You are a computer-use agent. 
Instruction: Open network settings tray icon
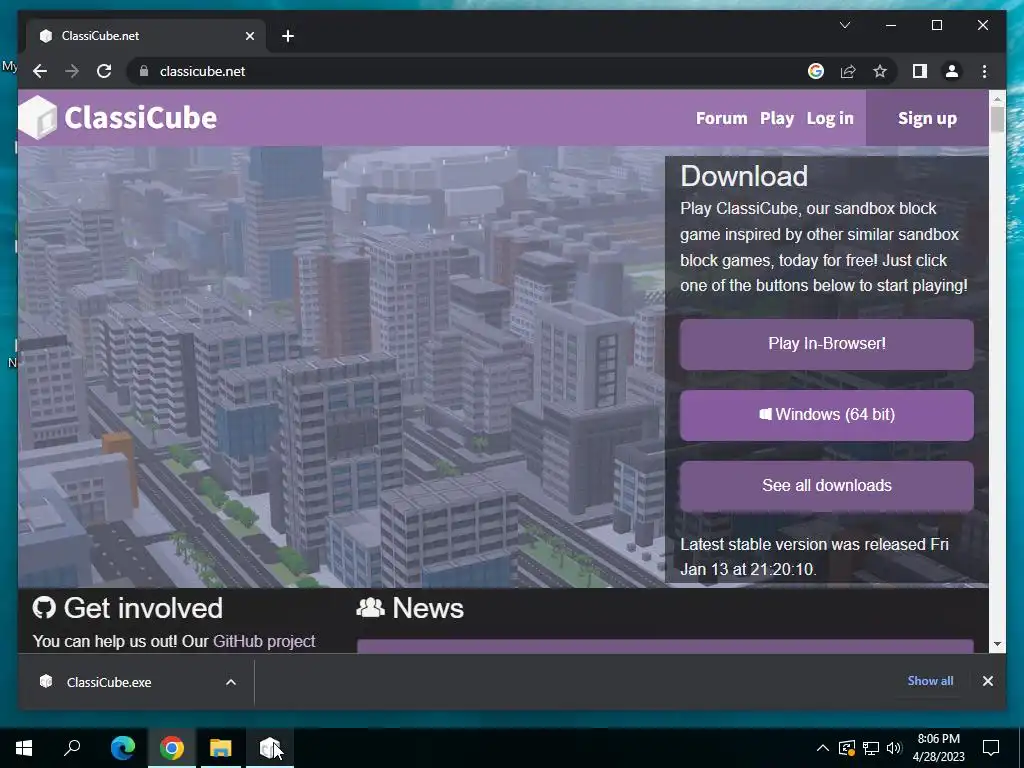[871, 748]
